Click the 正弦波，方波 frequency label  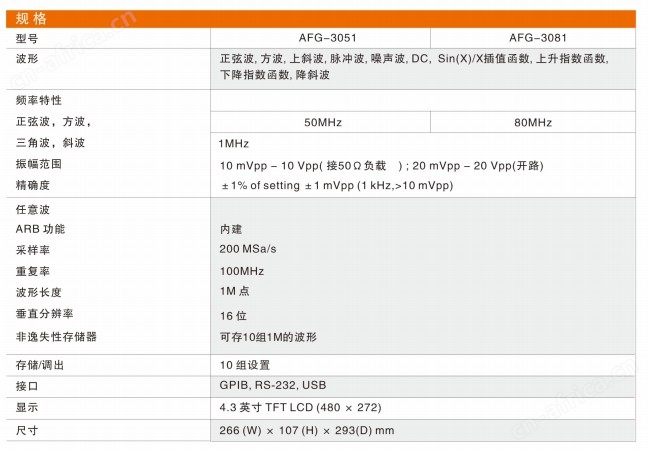[x=53, y=122]
